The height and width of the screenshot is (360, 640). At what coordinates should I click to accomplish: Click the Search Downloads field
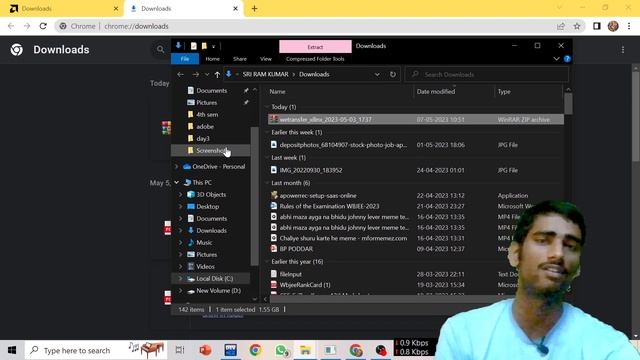click(487, 74)
